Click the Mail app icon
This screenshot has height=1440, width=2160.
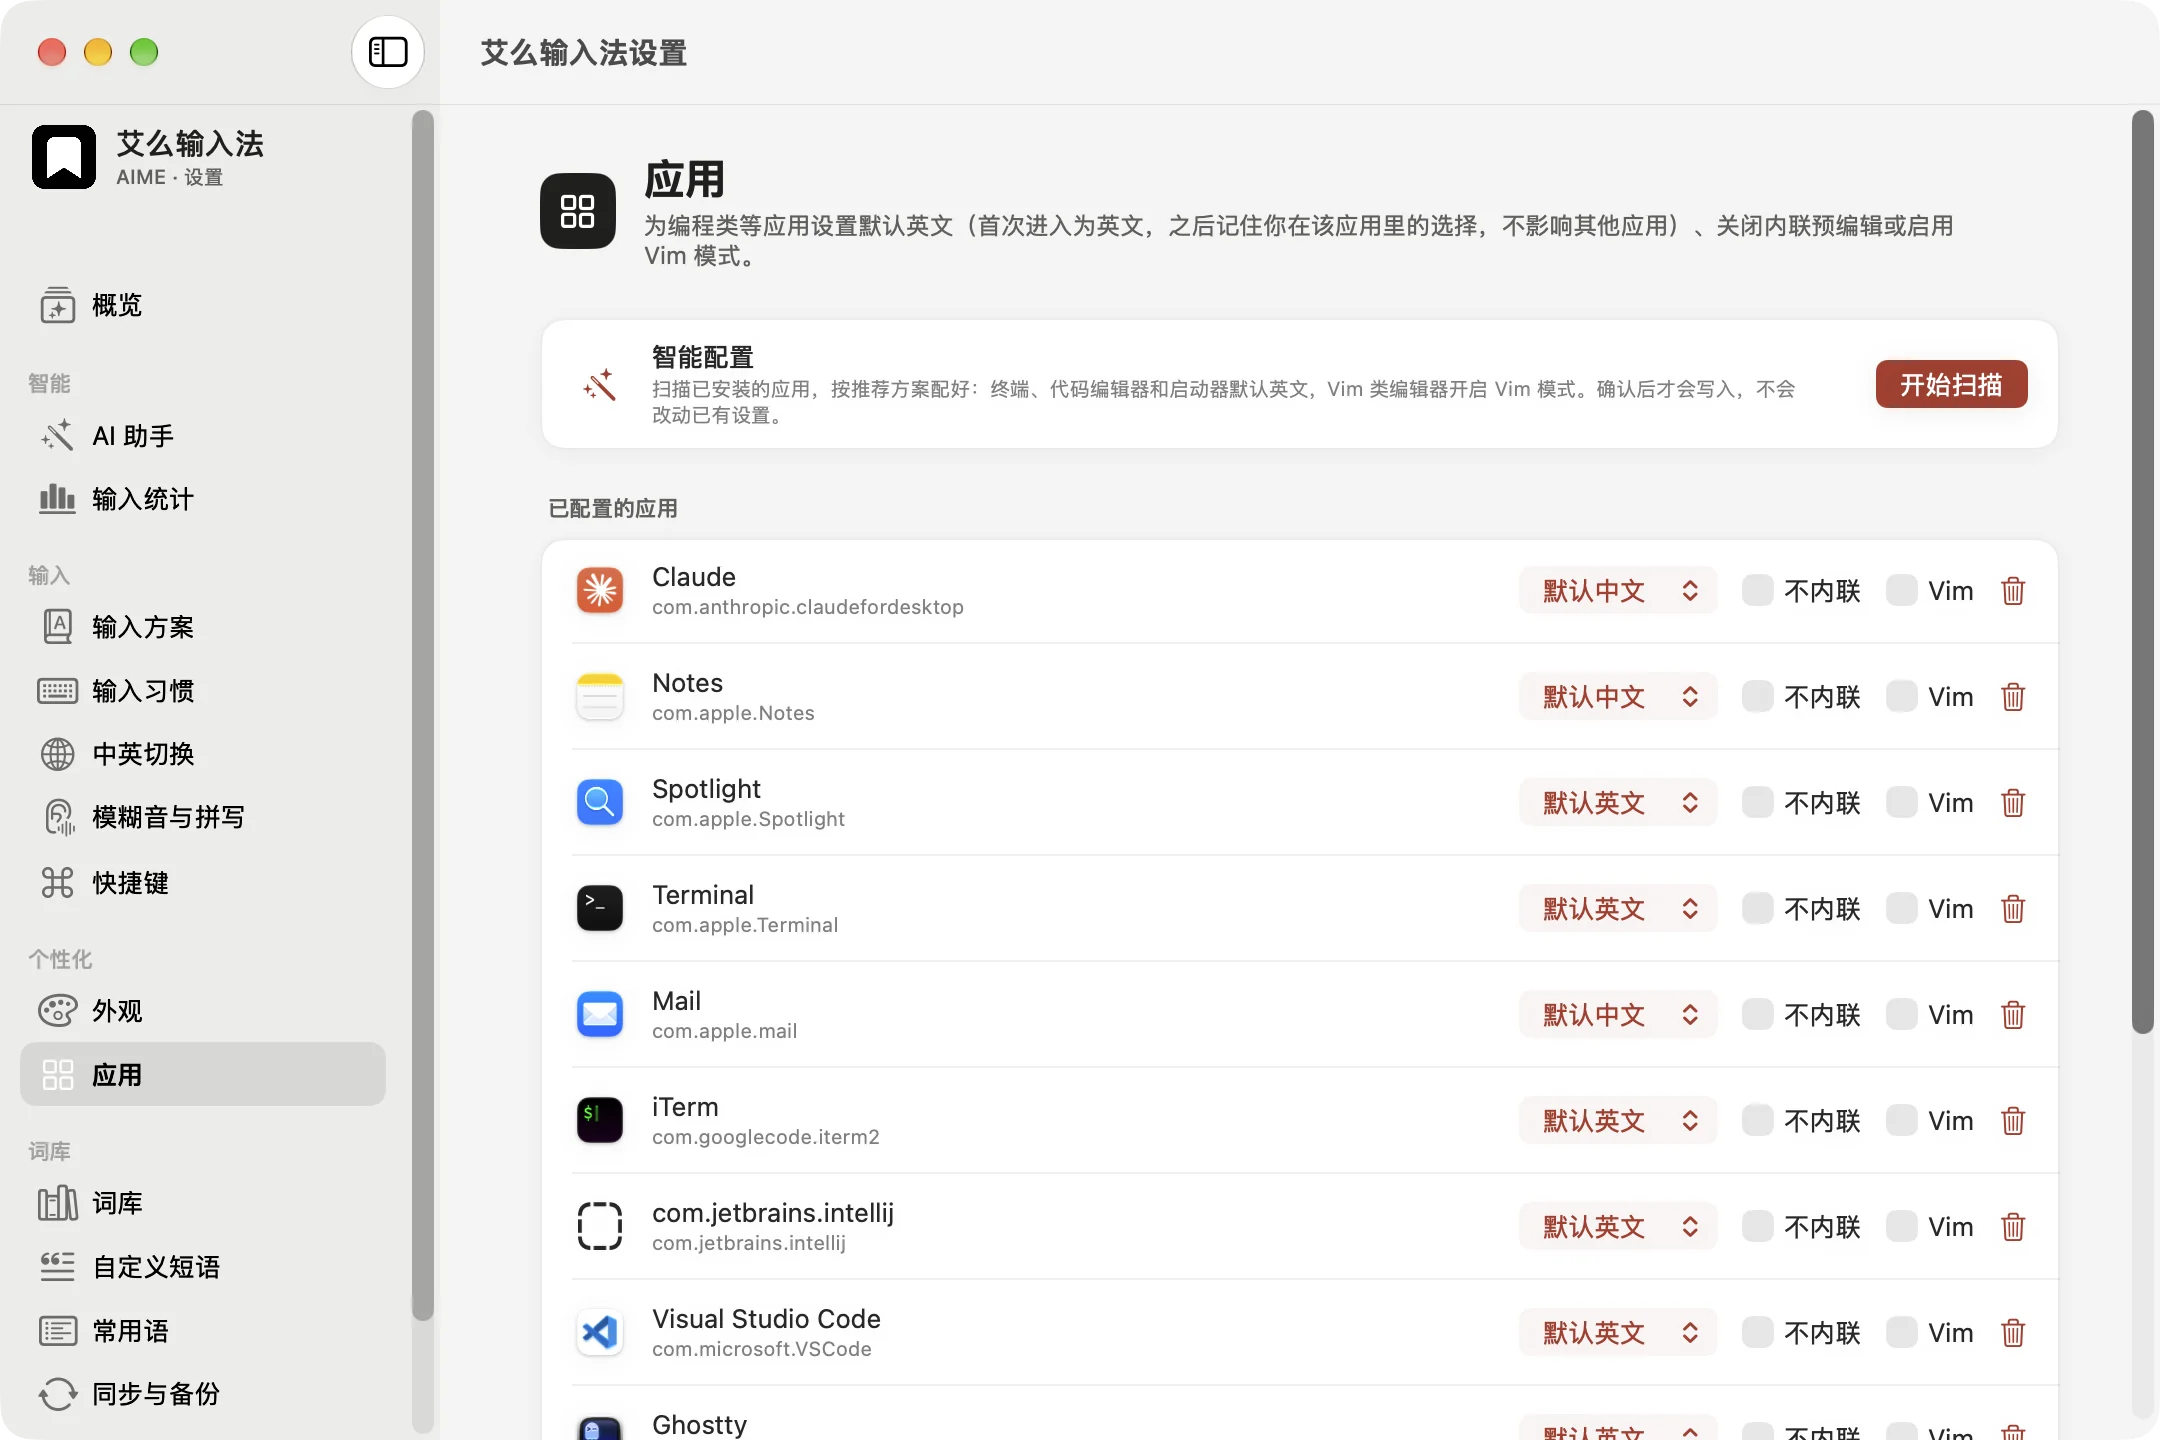(600, 1015)
